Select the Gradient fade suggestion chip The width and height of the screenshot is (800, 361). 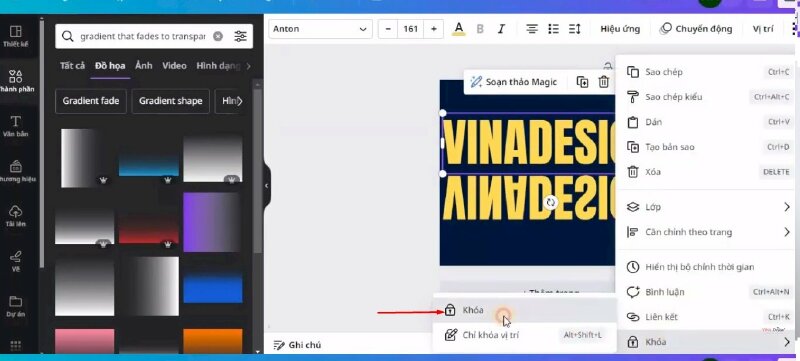click(91, 101)
